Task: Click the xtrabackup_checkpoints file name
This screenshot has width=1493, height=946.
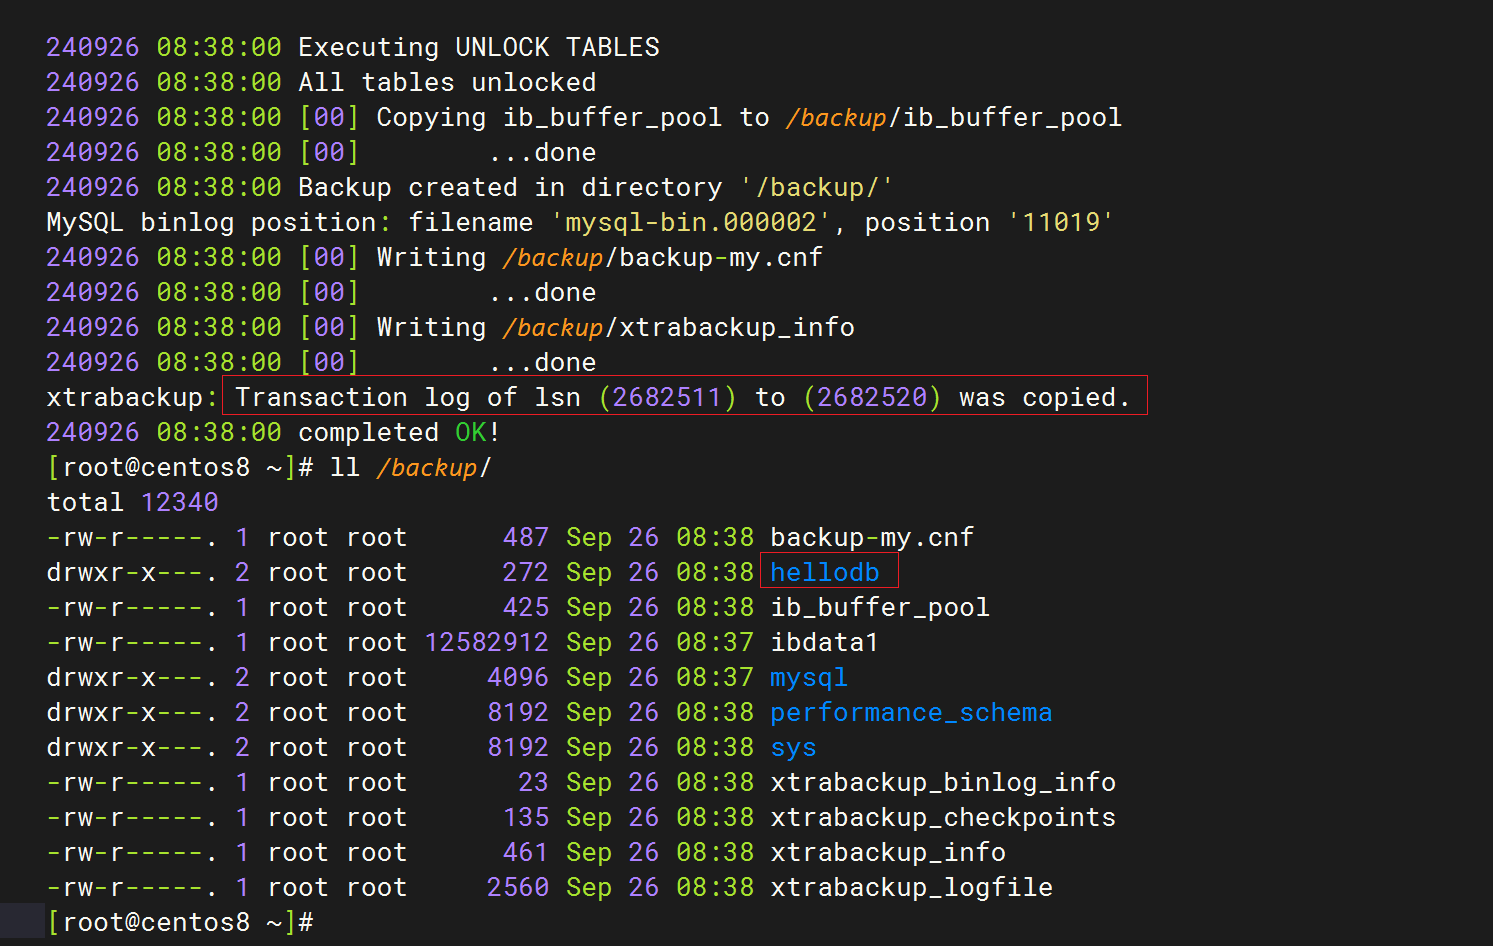Action: pyautogui.click(x=943, y=818)
